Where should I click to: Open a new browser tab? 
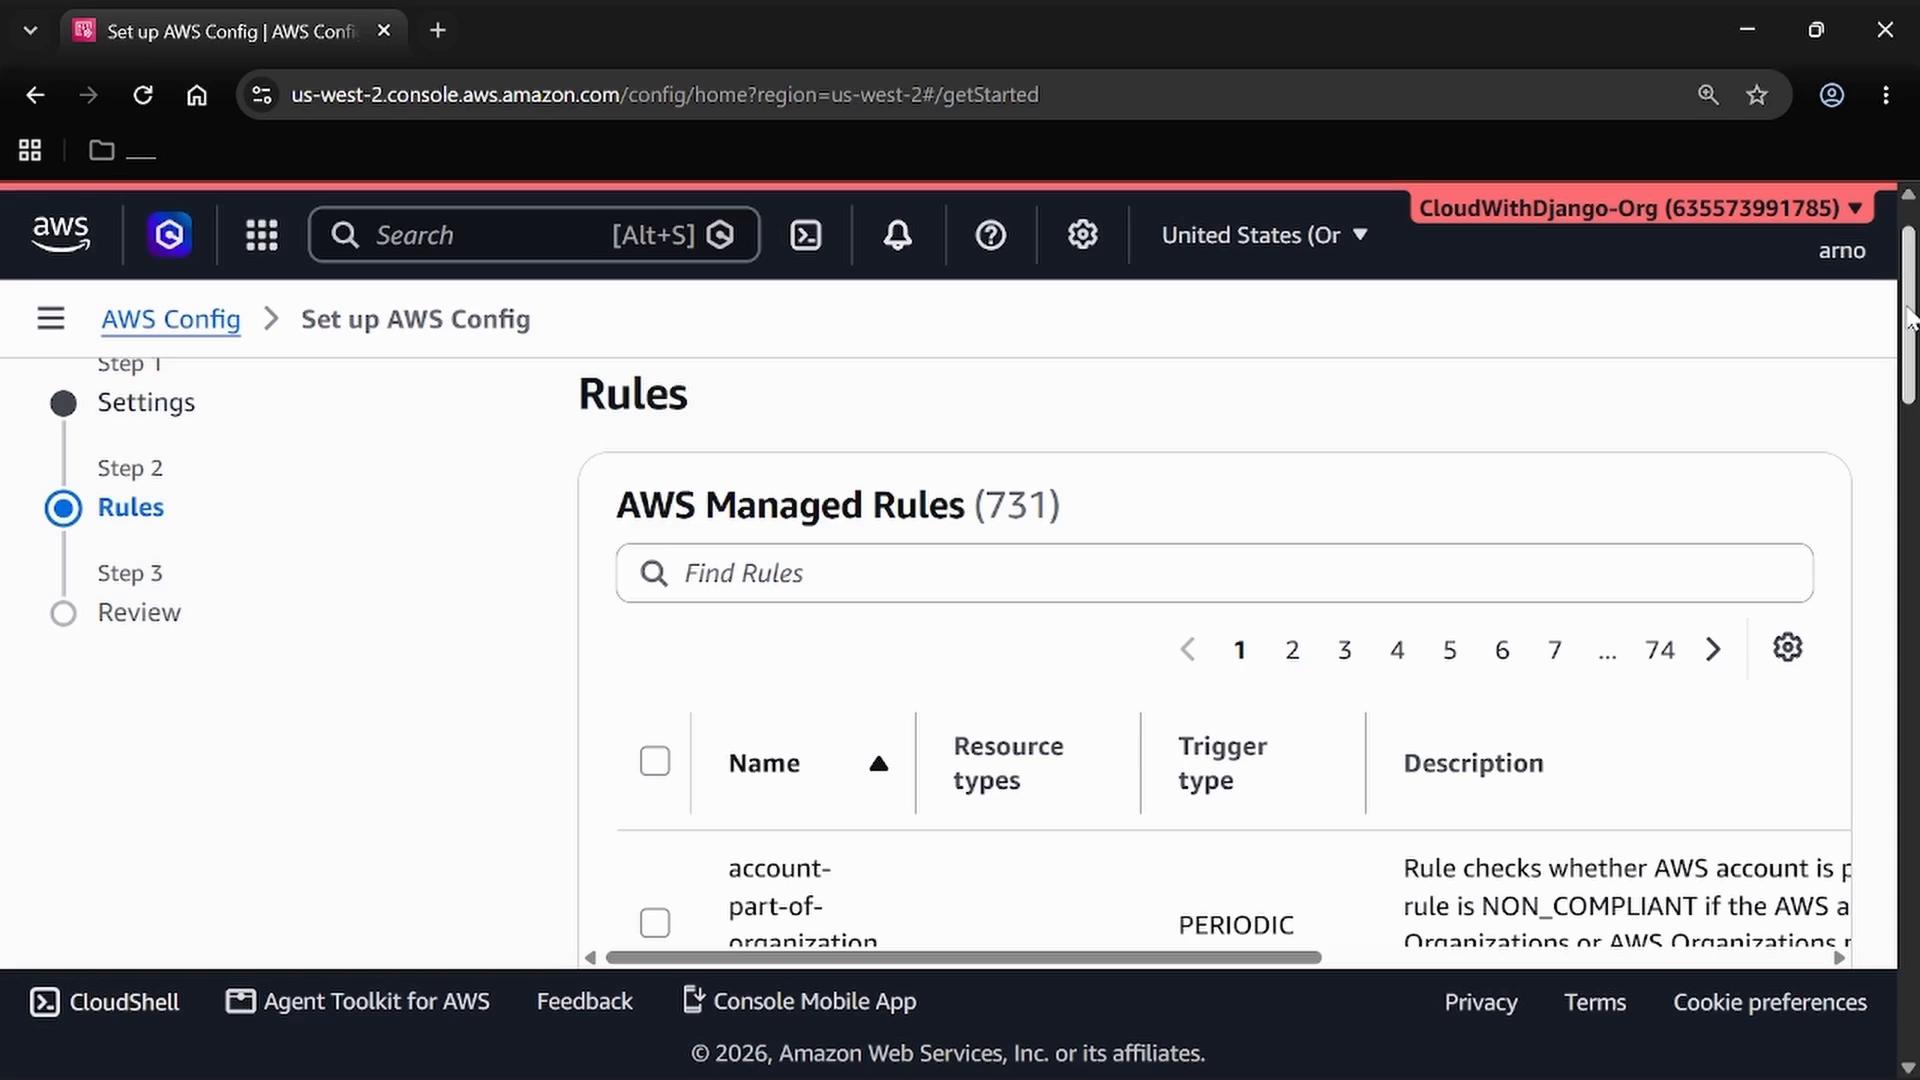438,31
